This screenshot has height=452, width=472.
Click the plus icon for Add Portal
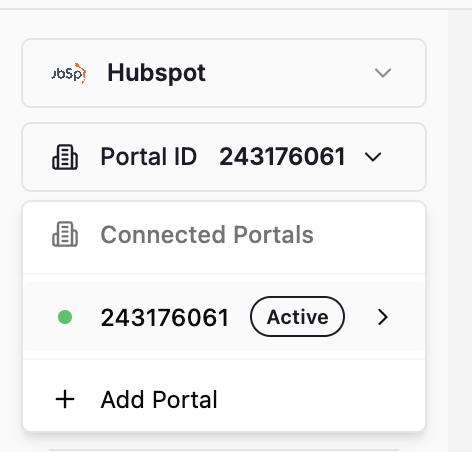point(65,399)
